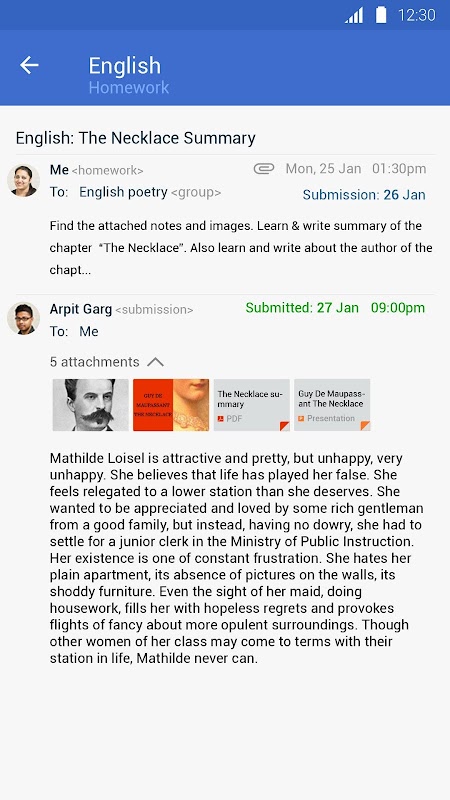Check the signal strength status icon
Screen dimensions: 450x800
[354, 15]
